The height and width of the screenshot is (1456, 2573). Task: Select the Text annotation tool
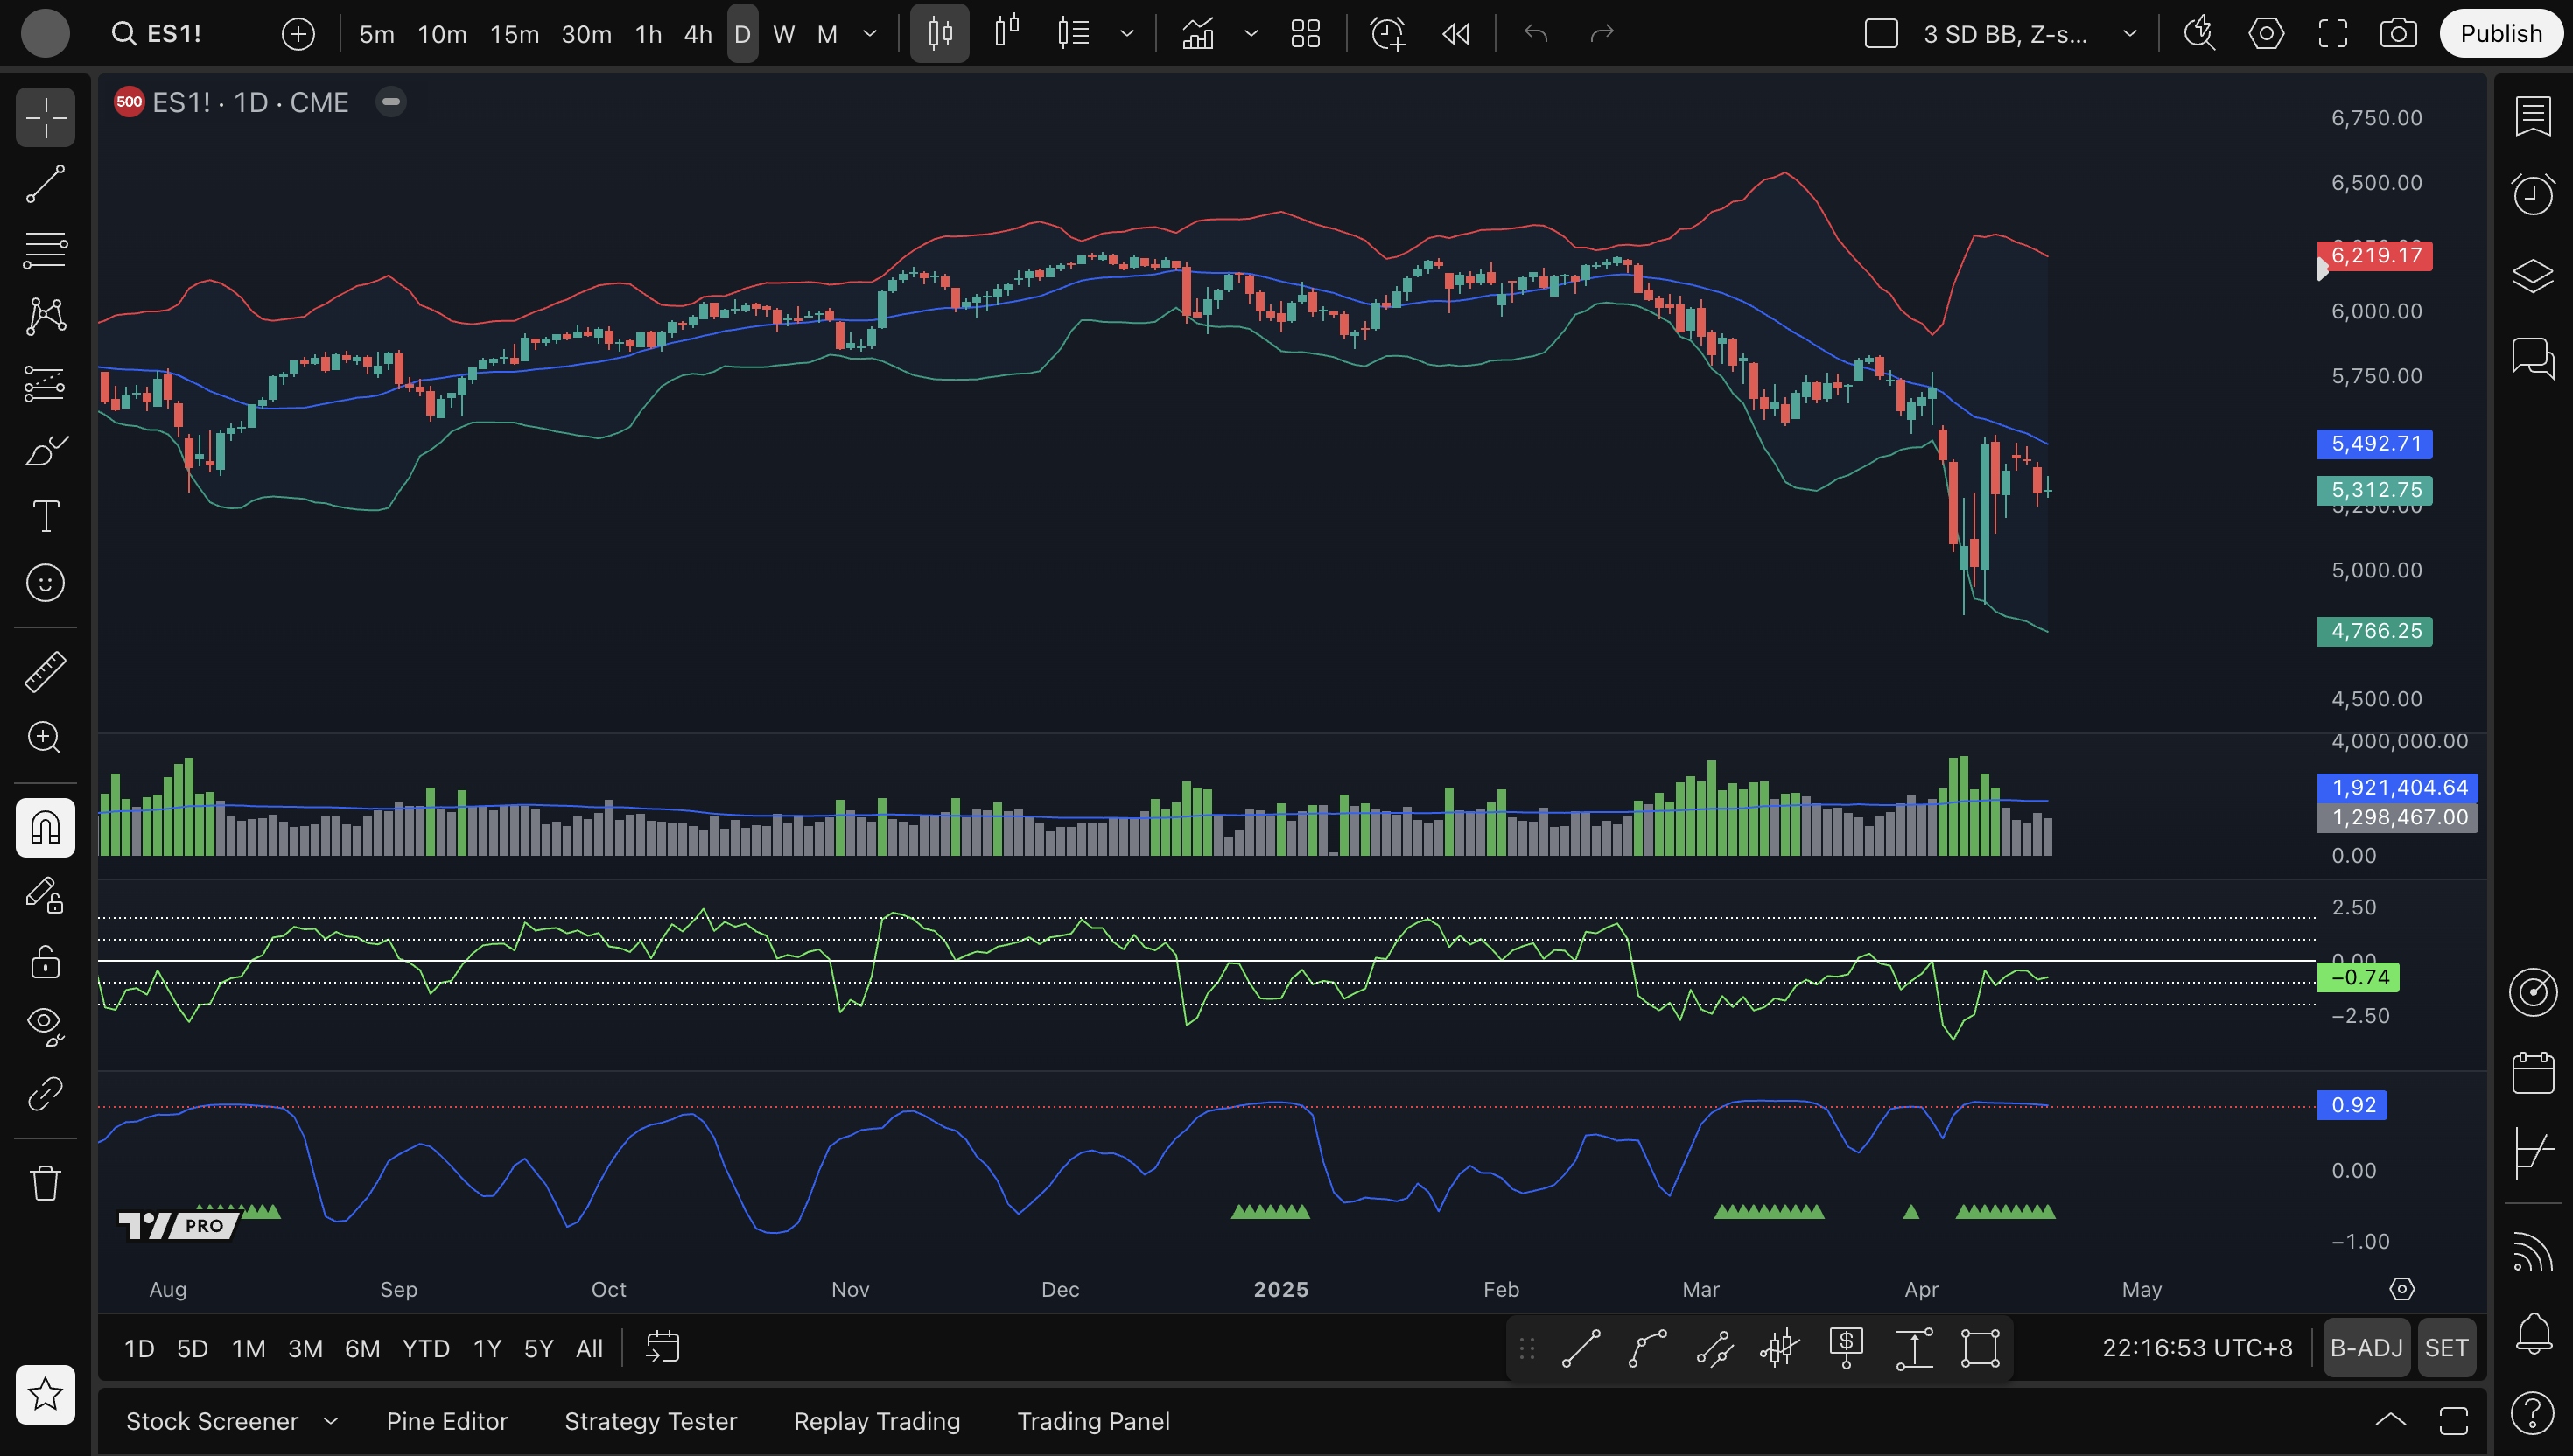(x=45, y=516)
